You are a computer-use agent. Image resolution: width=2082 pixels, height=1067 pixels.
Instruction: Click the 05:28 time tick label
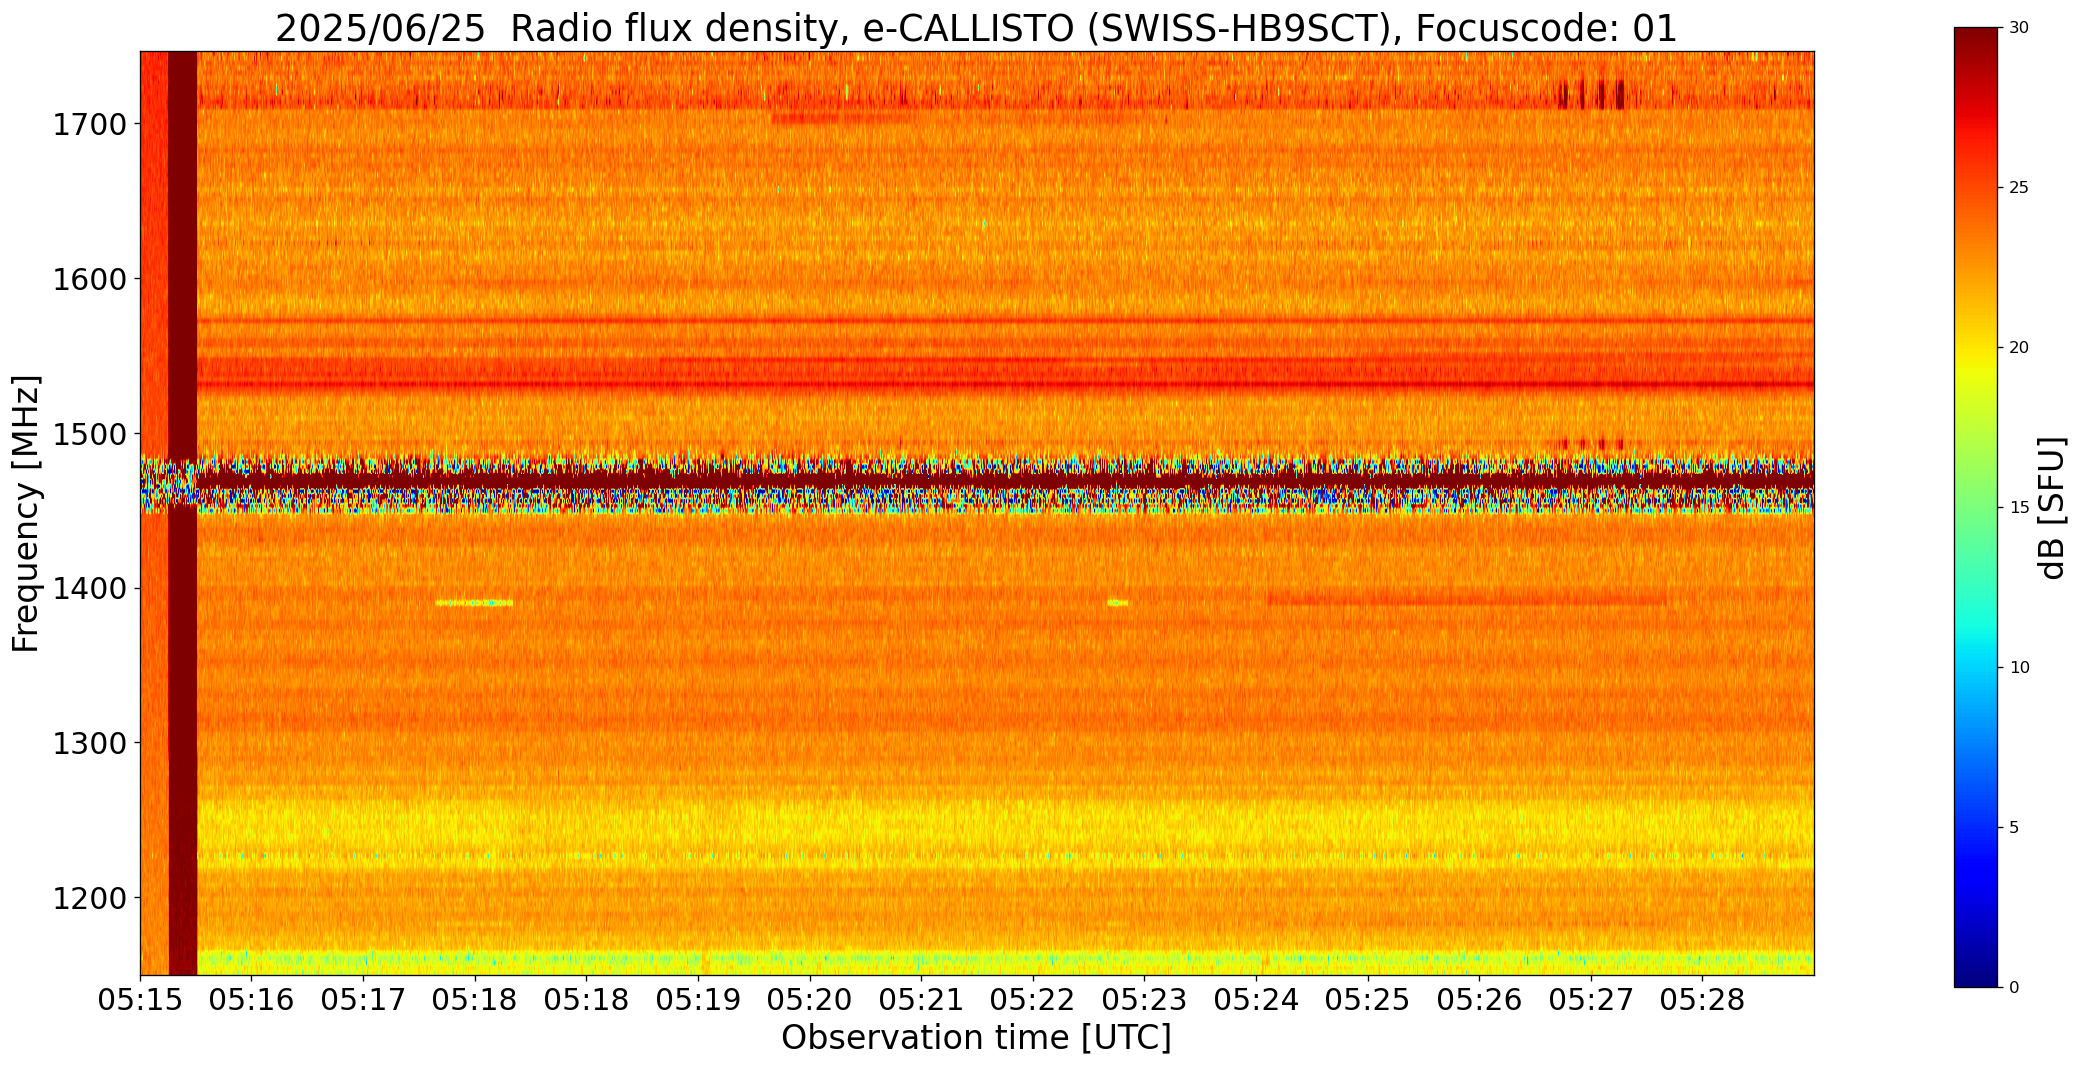tap(1703, 1000)
